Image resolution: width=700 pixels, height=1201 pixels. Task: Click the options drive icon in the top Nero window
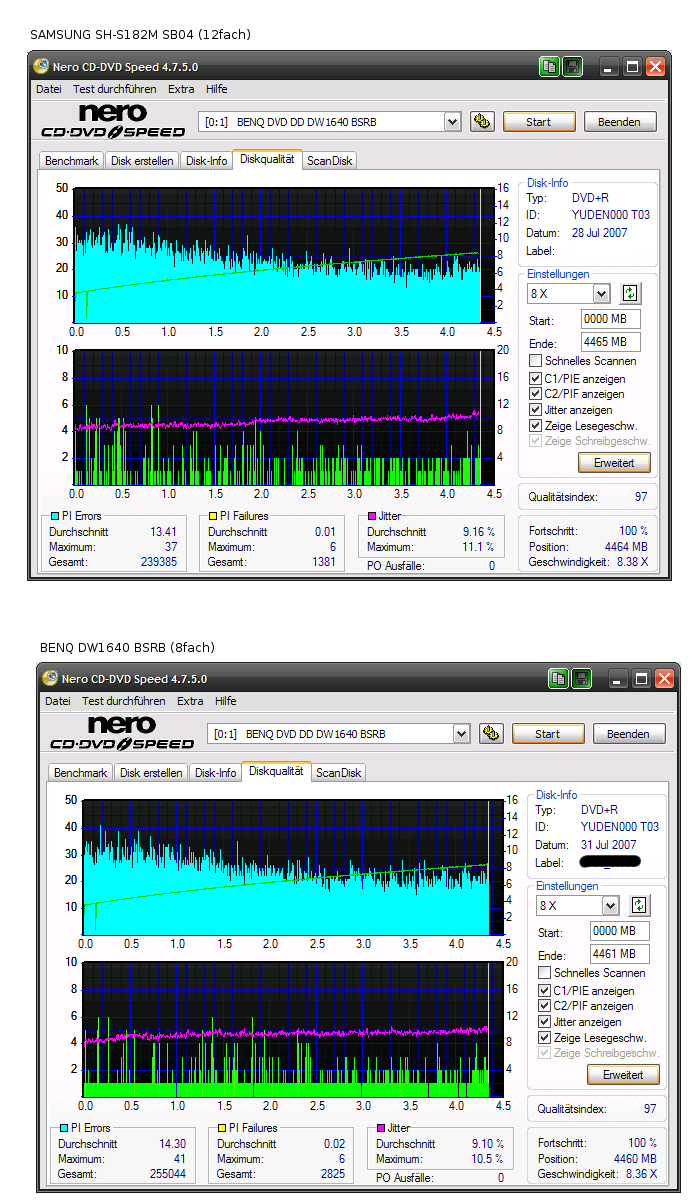pyautogui.click(x=482, y=122)
